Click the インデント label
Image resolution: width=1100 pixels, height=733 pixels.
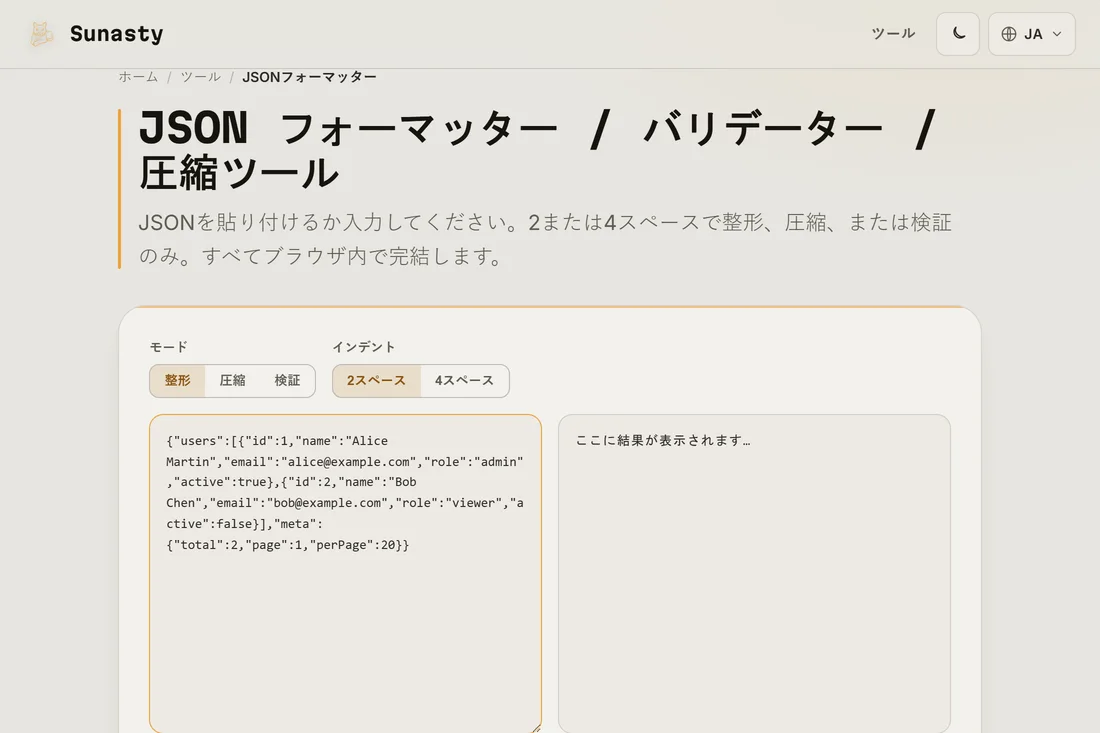click(363, 347)
